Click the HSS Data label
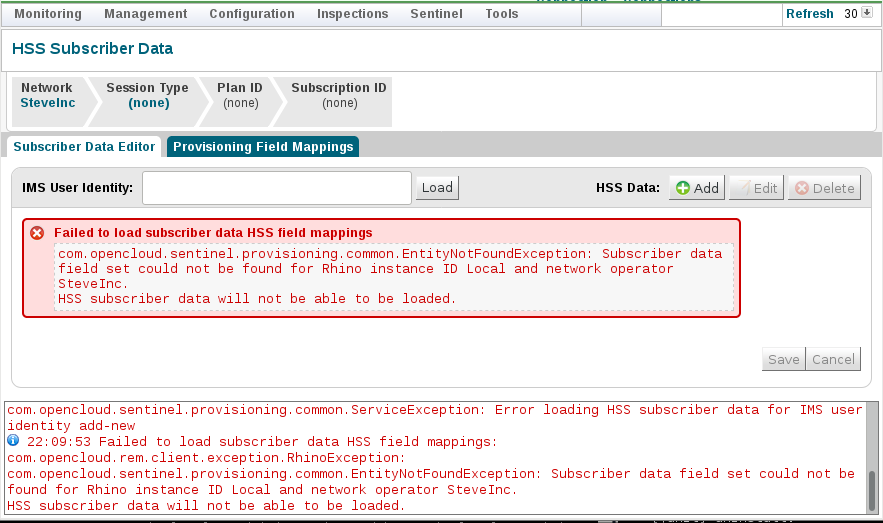Screen dimensions: 883x523 (x=628, y=188)
